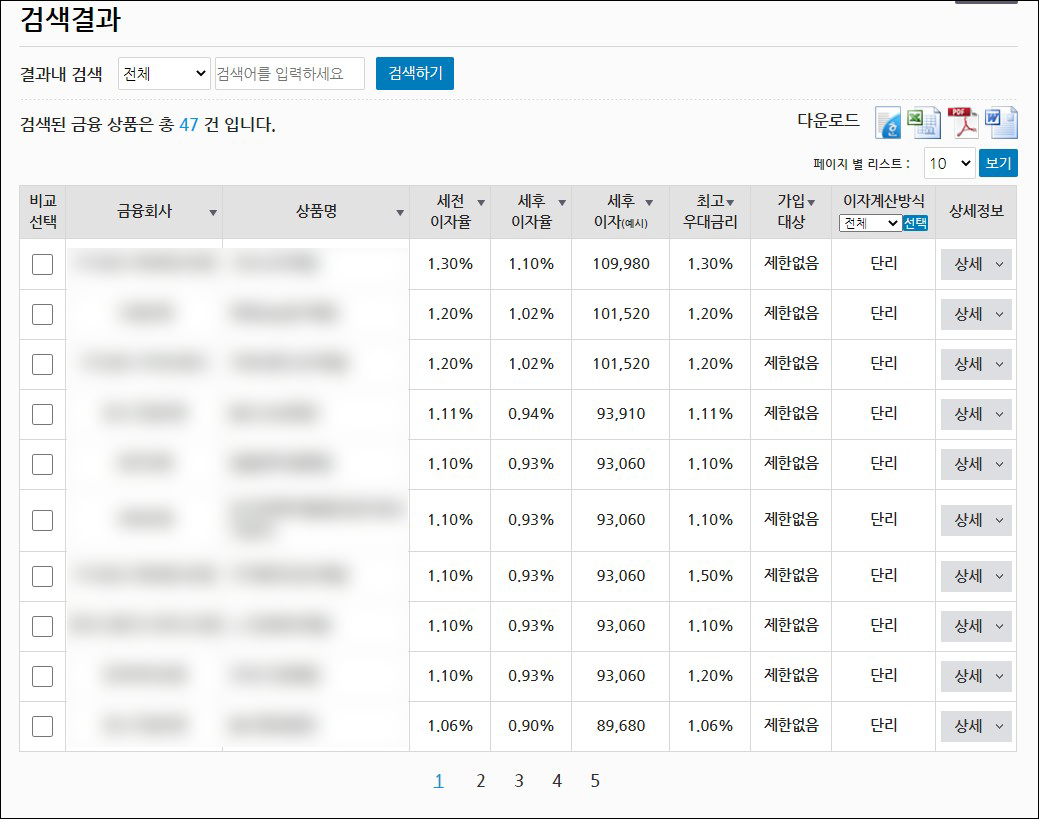The image size is (1039, 819).
Task: Go to results page 3
Action: pos(519,781)
